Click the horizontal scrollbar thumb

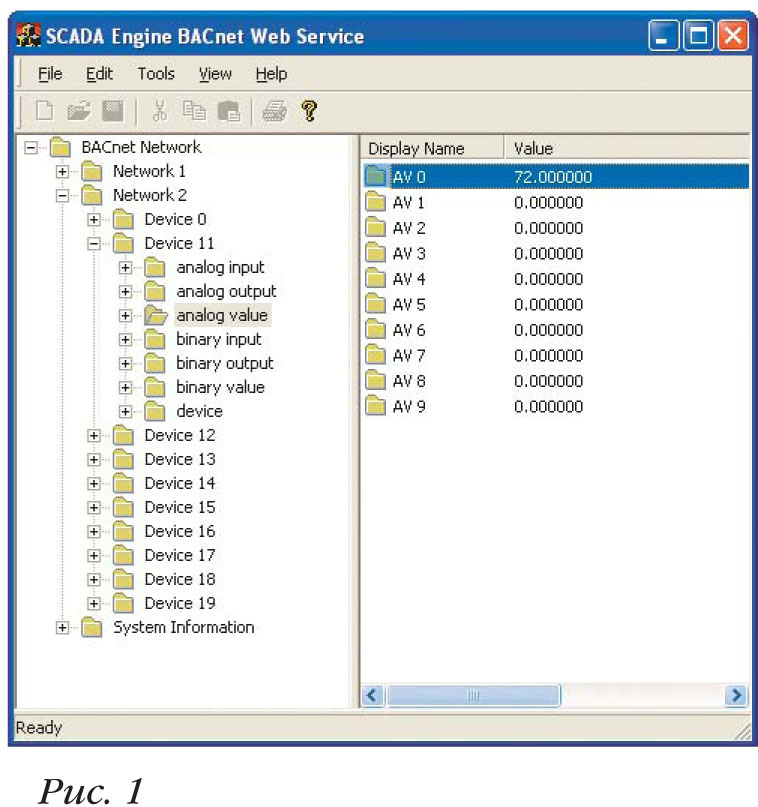(473, 696)
